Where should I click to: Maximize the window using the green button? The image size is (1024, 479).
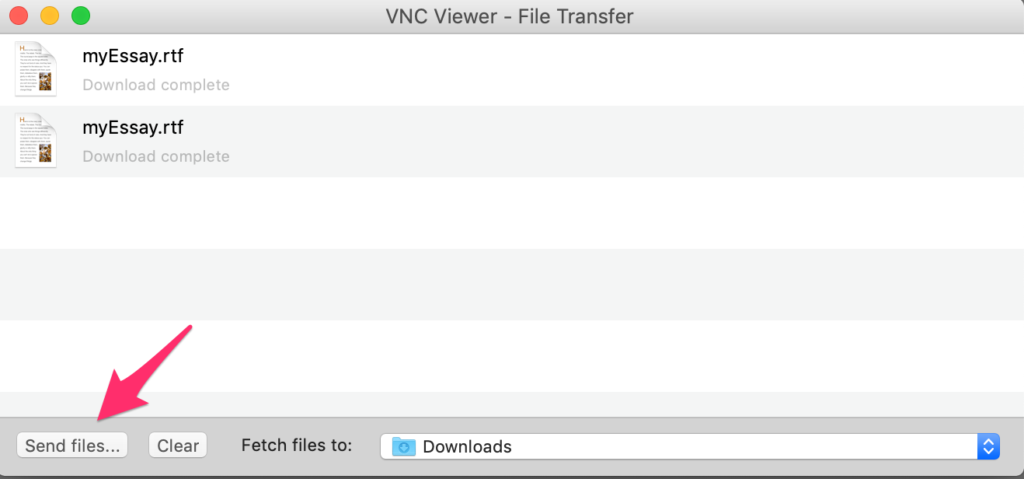80,16
